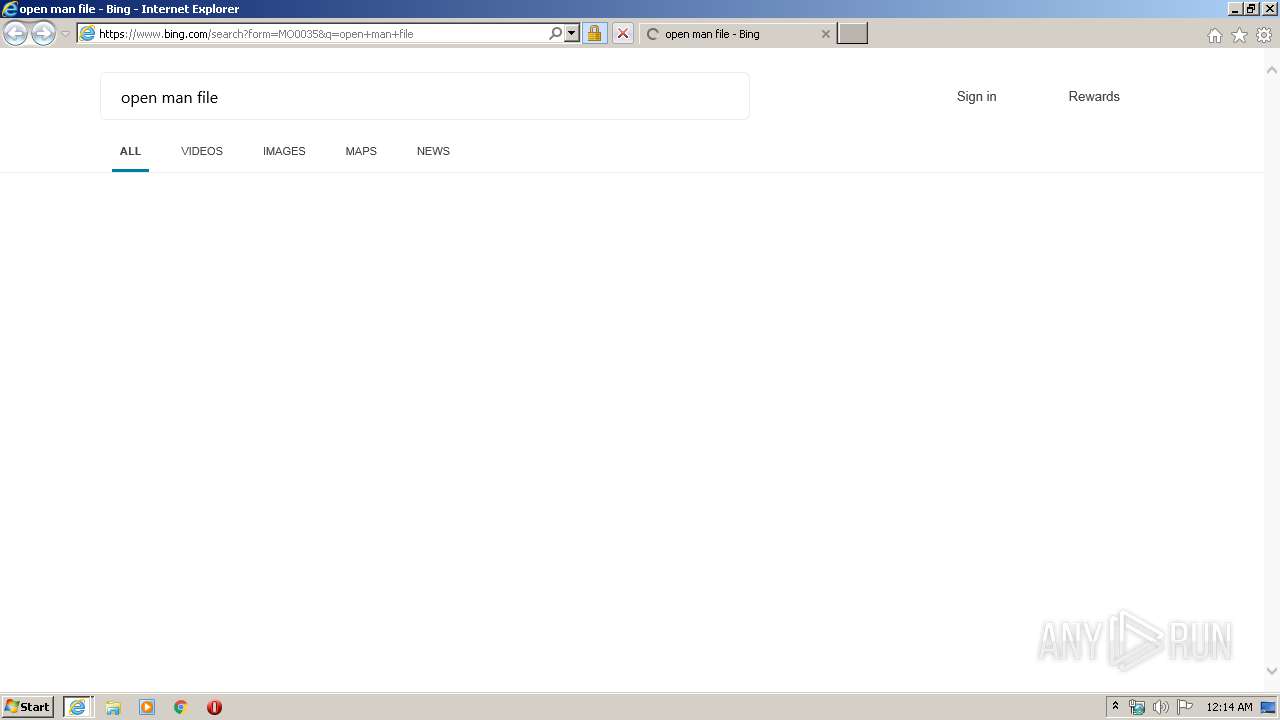
Task: Close the 'open man file - Bing' tab
Action: tap(825, 34)
